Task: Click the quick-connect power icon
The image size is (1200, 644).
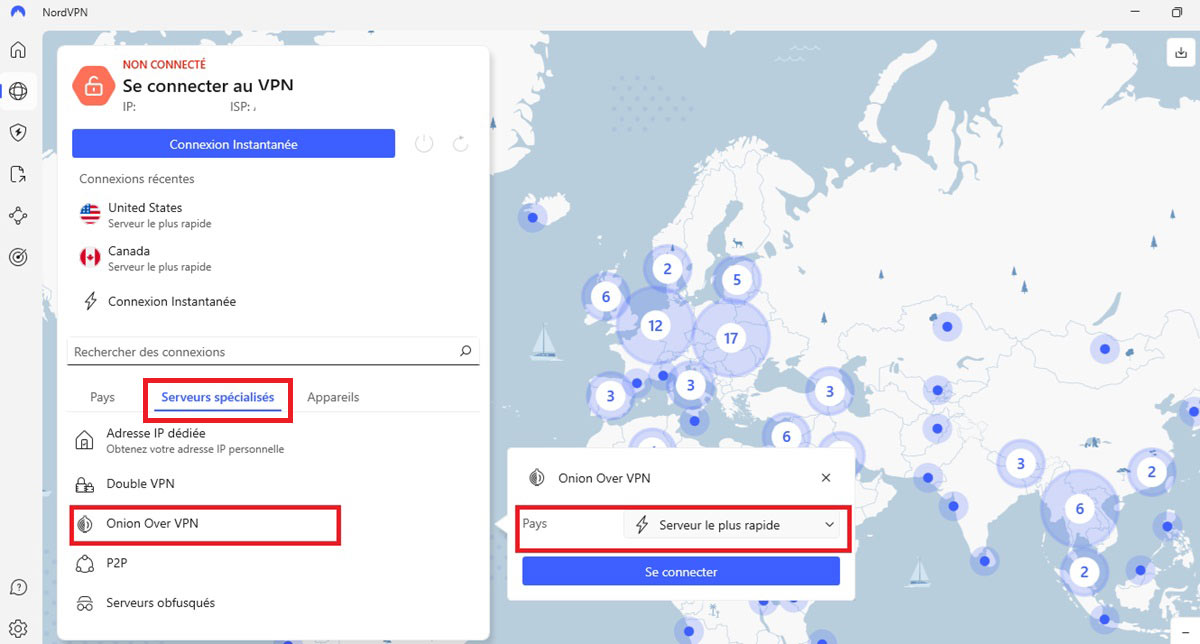Action: pos(423,143)
